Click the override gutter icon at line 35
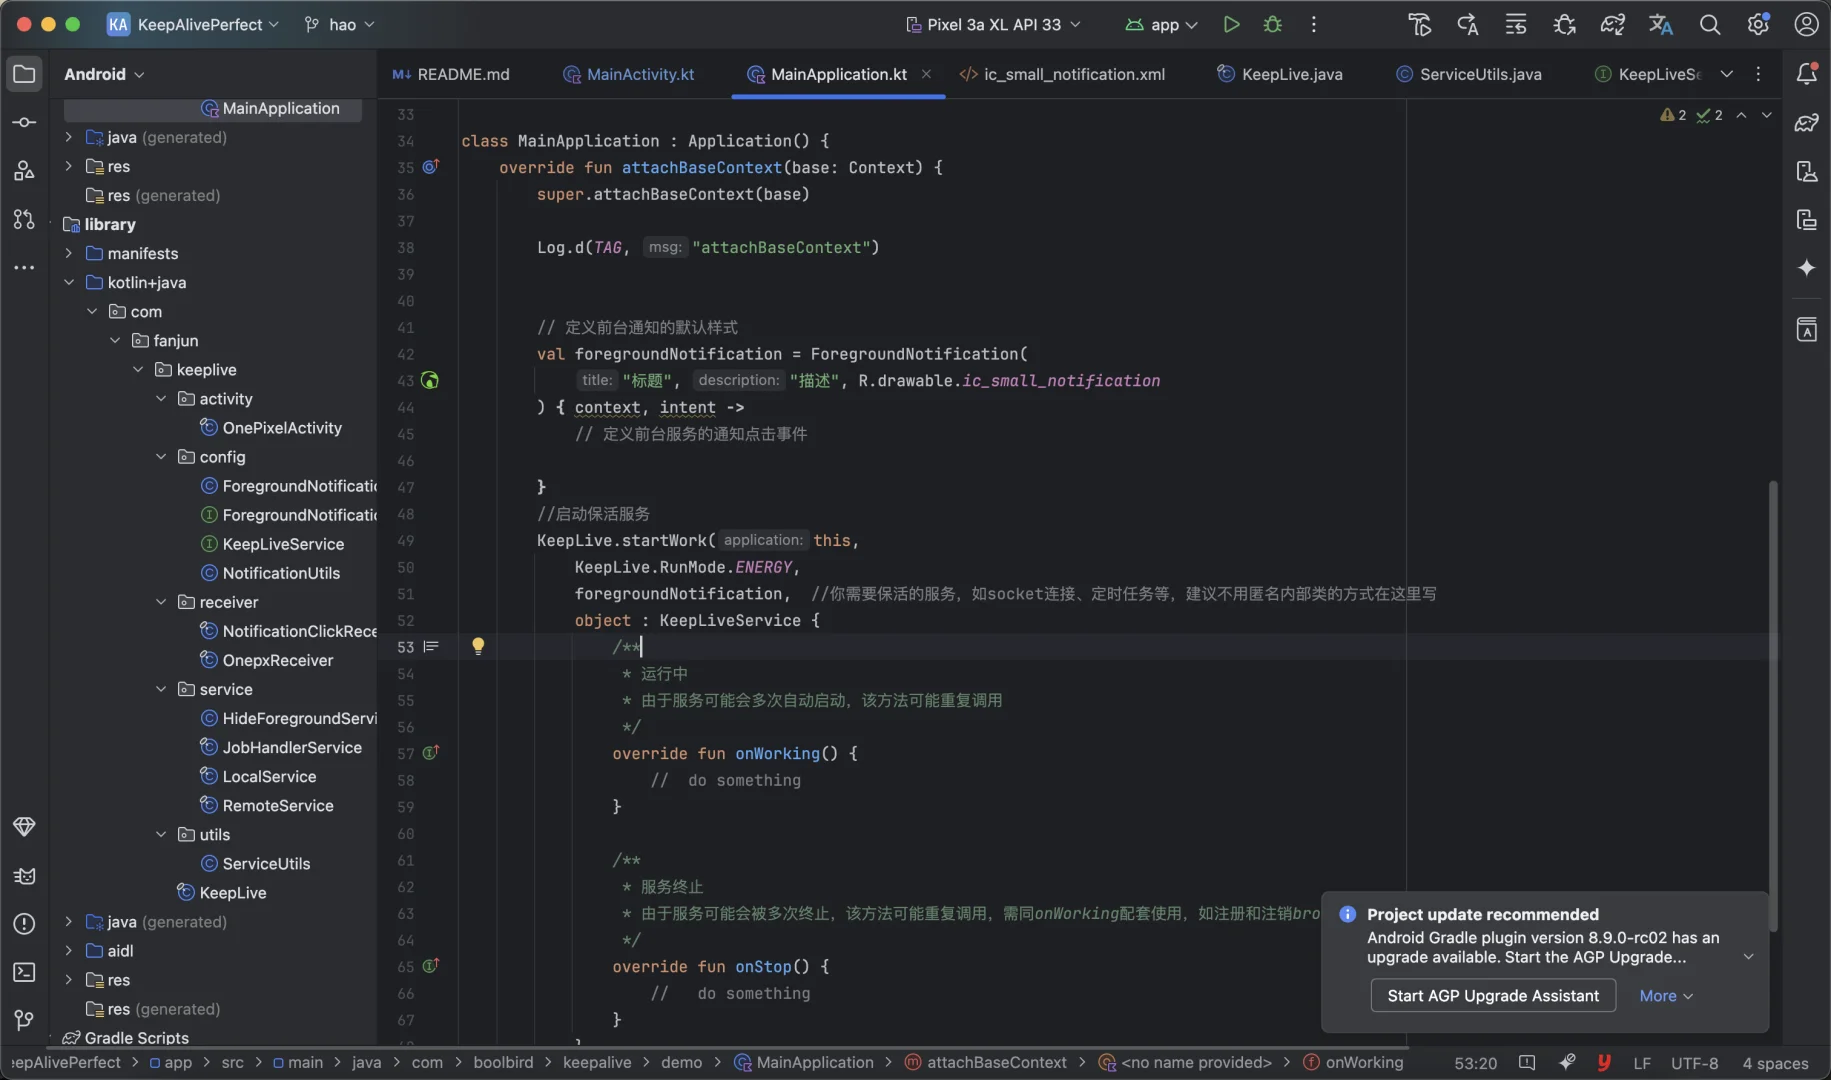1831x1080 pixels. [430, 167]
